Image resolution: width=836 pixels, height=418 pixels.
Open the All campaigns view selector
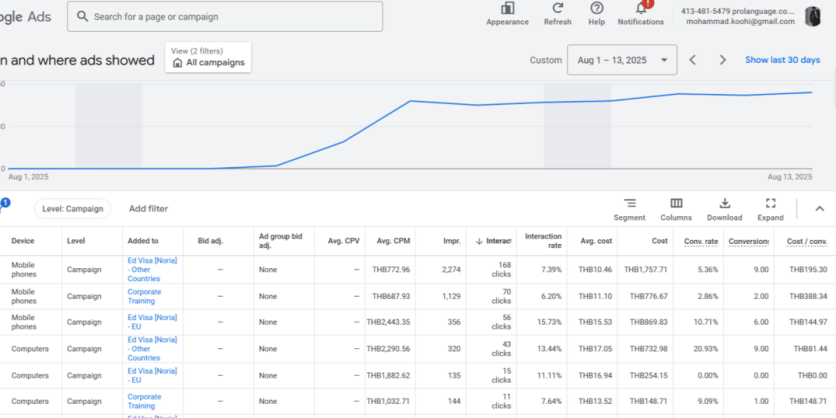point(208,58)
